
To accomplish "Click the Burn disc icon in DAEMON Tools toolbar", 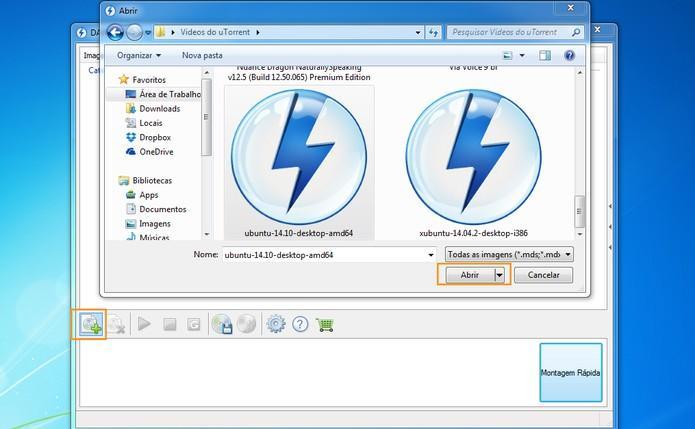I will pyautogui.click(x=246, y=324).
